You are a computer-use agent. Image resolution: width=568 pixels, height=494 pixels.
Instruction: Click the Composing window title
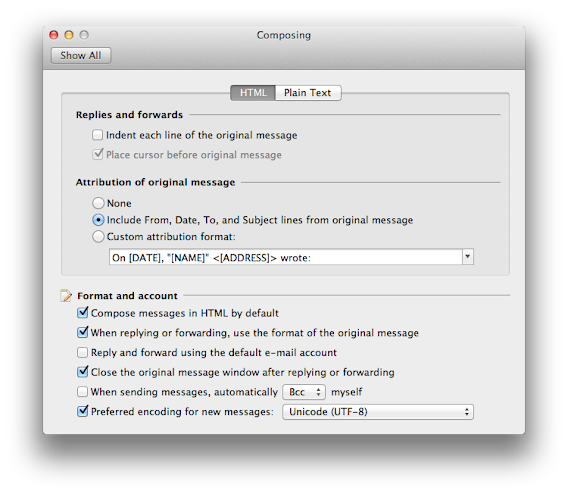coord(284,35)
